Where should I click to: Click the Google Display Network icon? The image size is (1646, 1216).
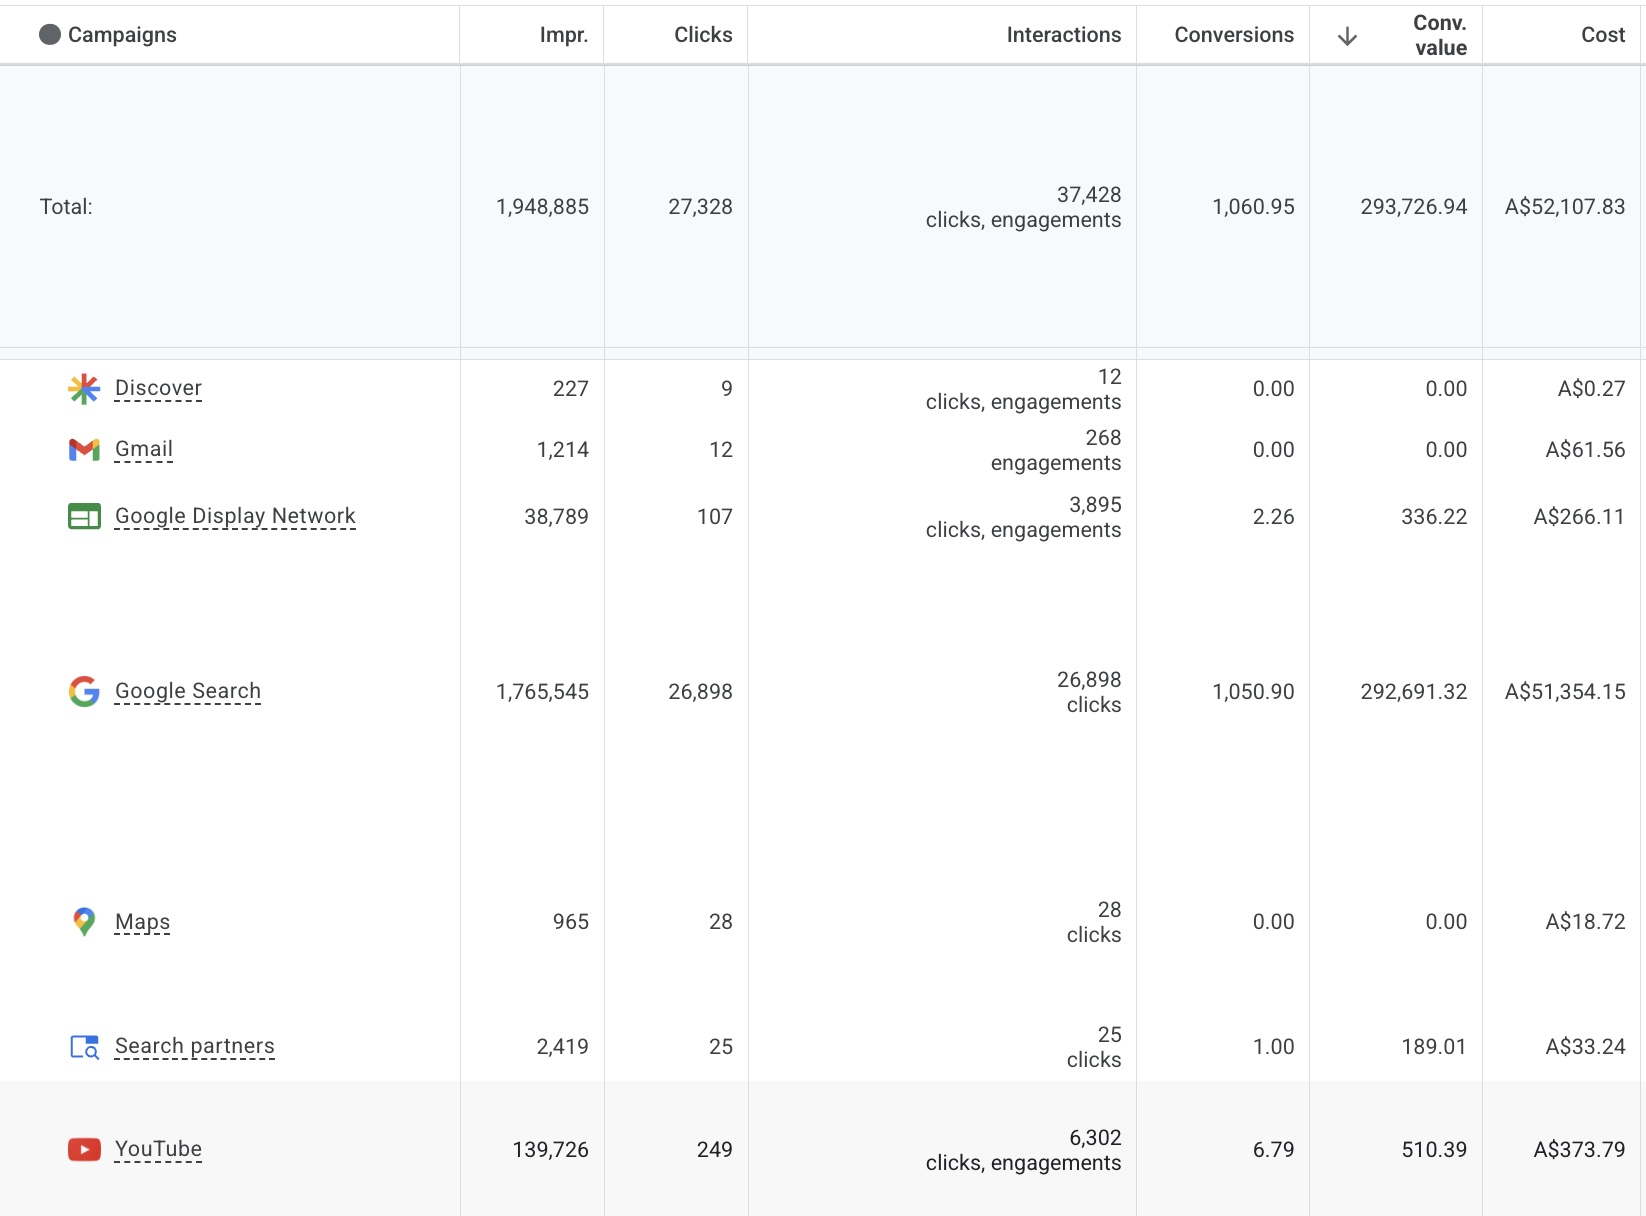(x=84, y=517)
